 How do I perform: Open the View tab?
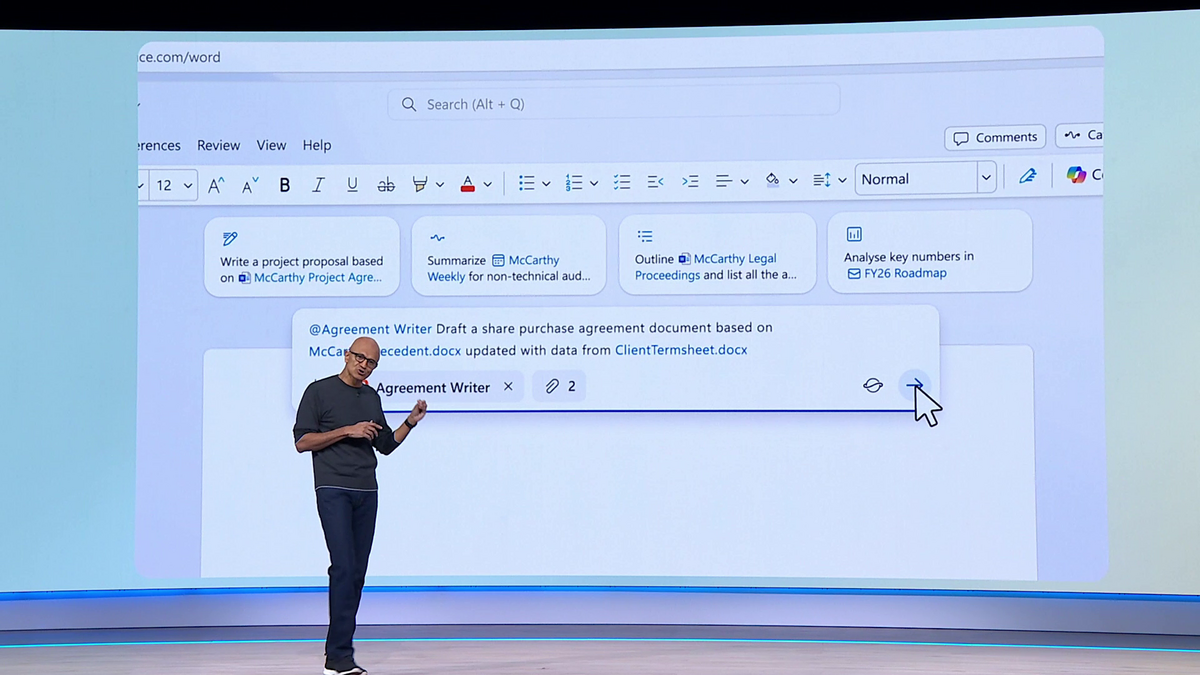click(271, 145)
